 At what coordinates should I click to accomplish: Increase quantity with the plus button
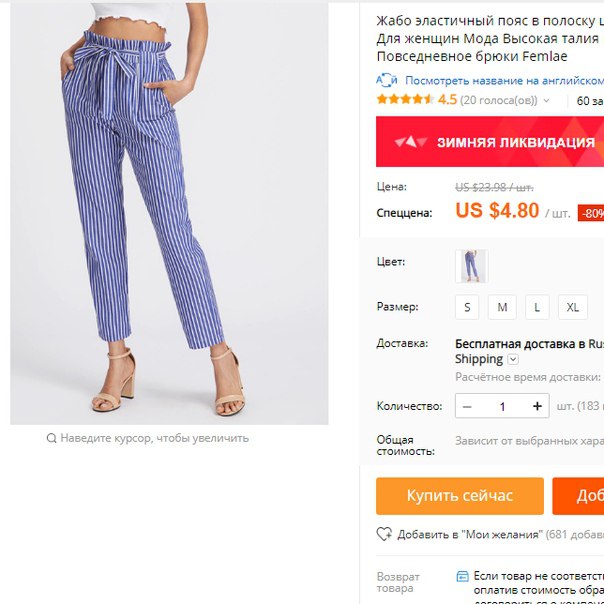pos(537,406)
